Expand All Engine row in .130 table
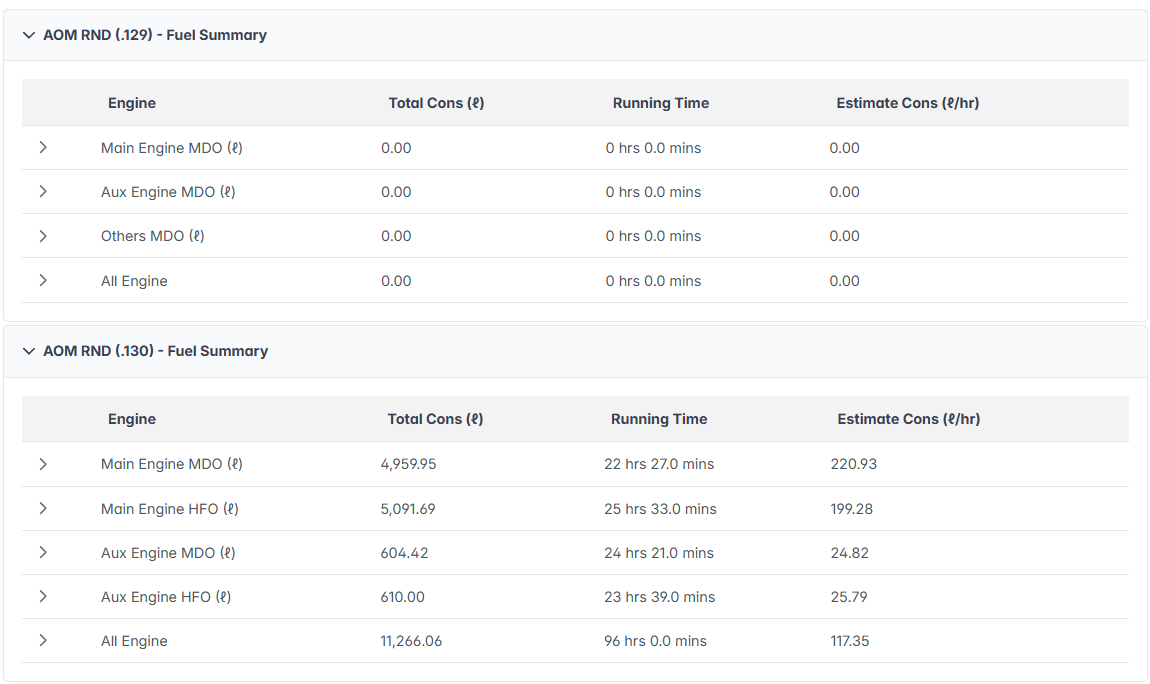Screen dimensions: 1150x684 43,641
